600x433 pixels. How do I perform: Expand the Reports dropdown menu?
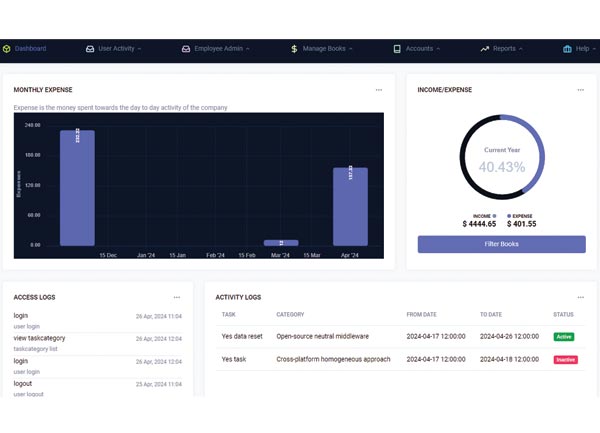[509, 48]
